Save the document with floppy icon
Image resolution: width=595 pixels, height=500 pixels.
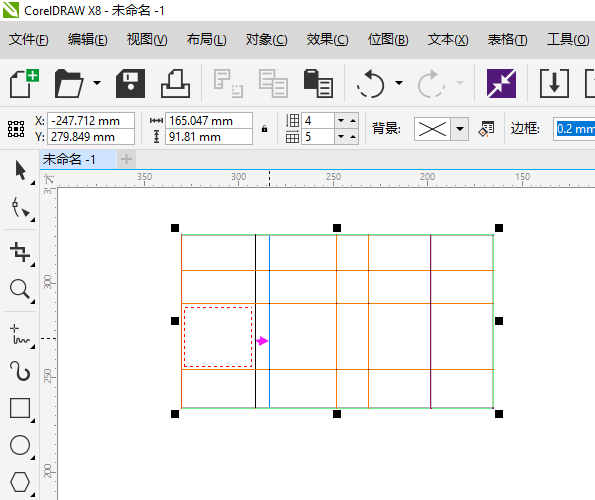130,83
